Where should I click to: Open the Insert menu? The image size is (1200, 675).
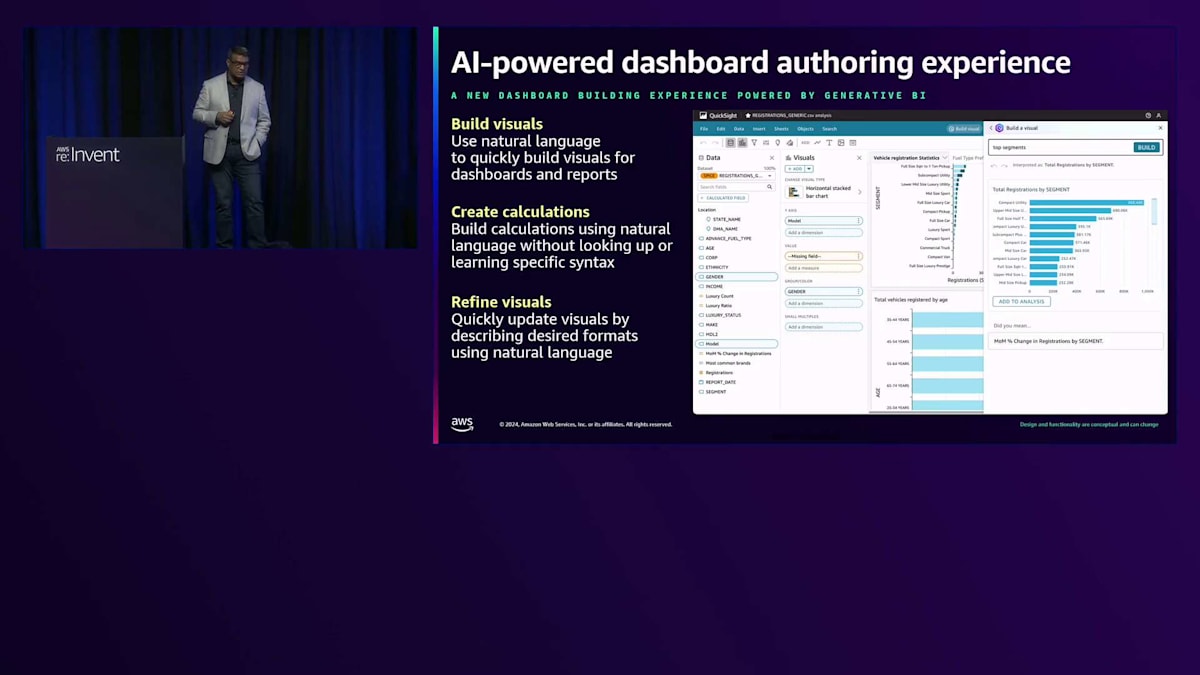pos(759,129)
